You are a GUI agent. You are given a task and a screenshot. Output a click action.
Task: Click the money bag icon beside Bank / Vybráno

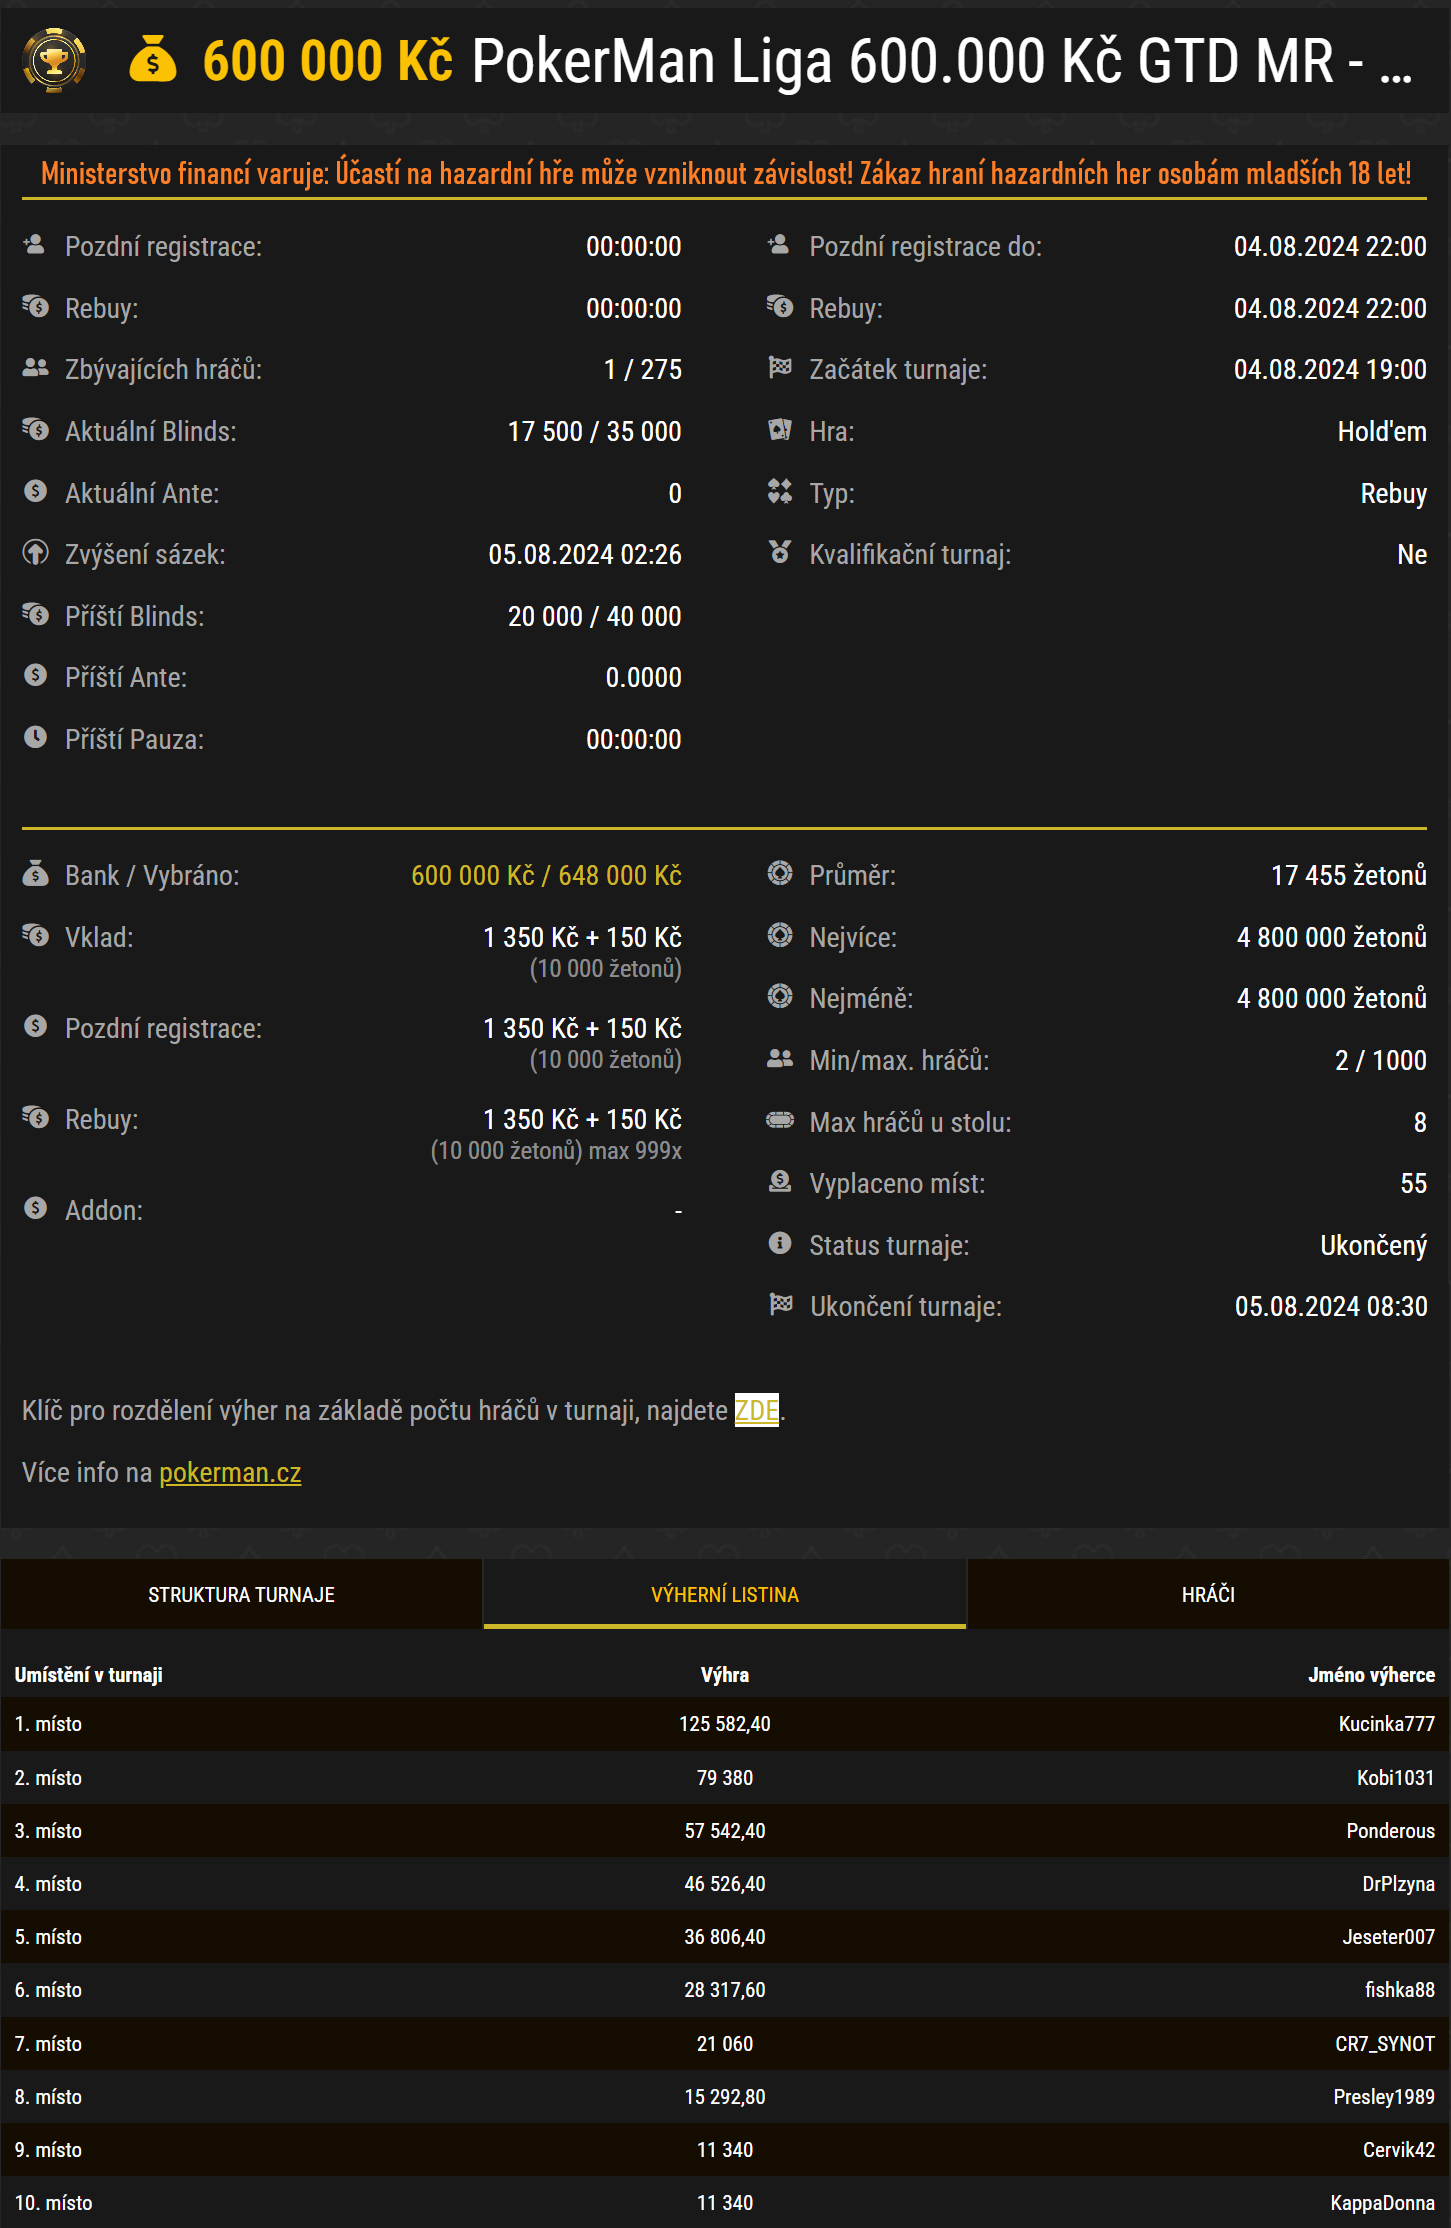(36, 874)
